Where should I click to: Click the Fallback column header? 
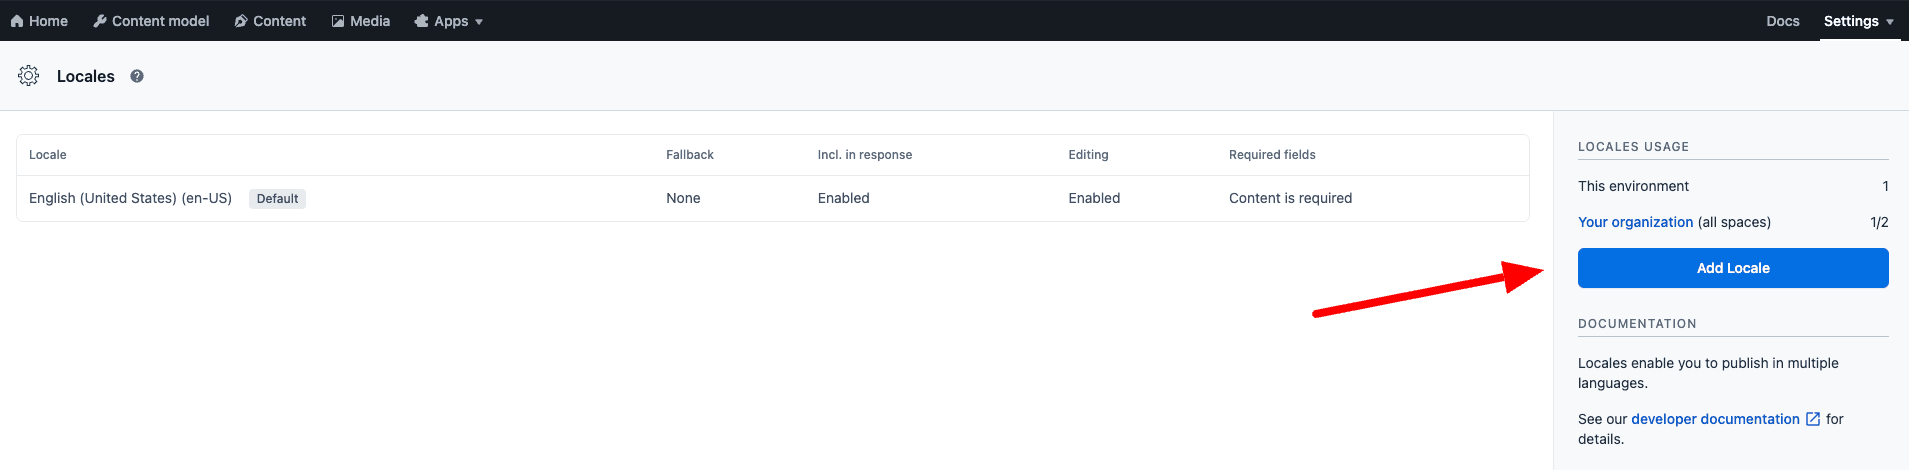(689, 155)
